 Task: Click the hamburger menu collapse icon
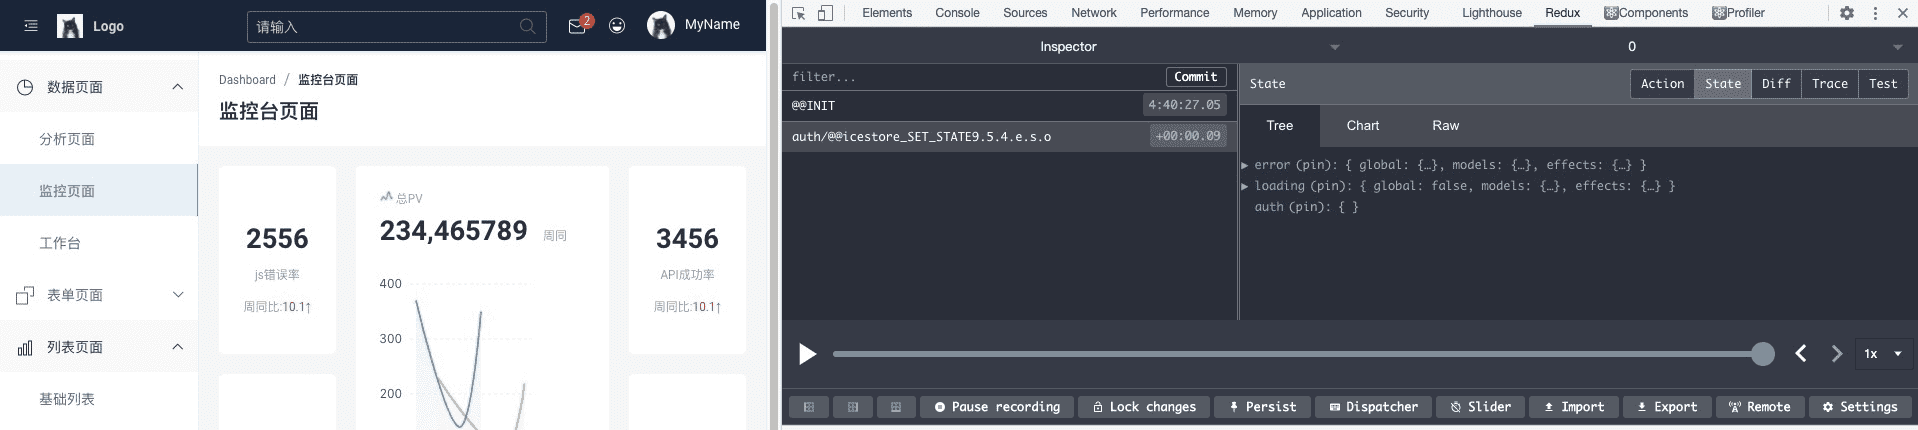[31, 26]
